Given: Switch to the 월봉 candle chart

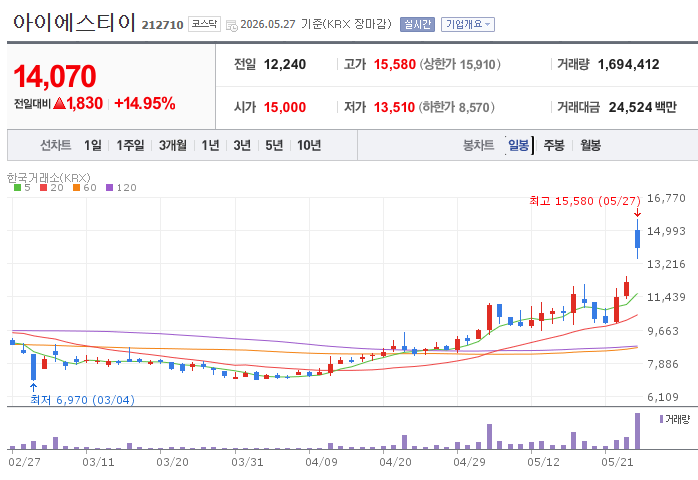Looking at the screenshot, I should 590,145.
